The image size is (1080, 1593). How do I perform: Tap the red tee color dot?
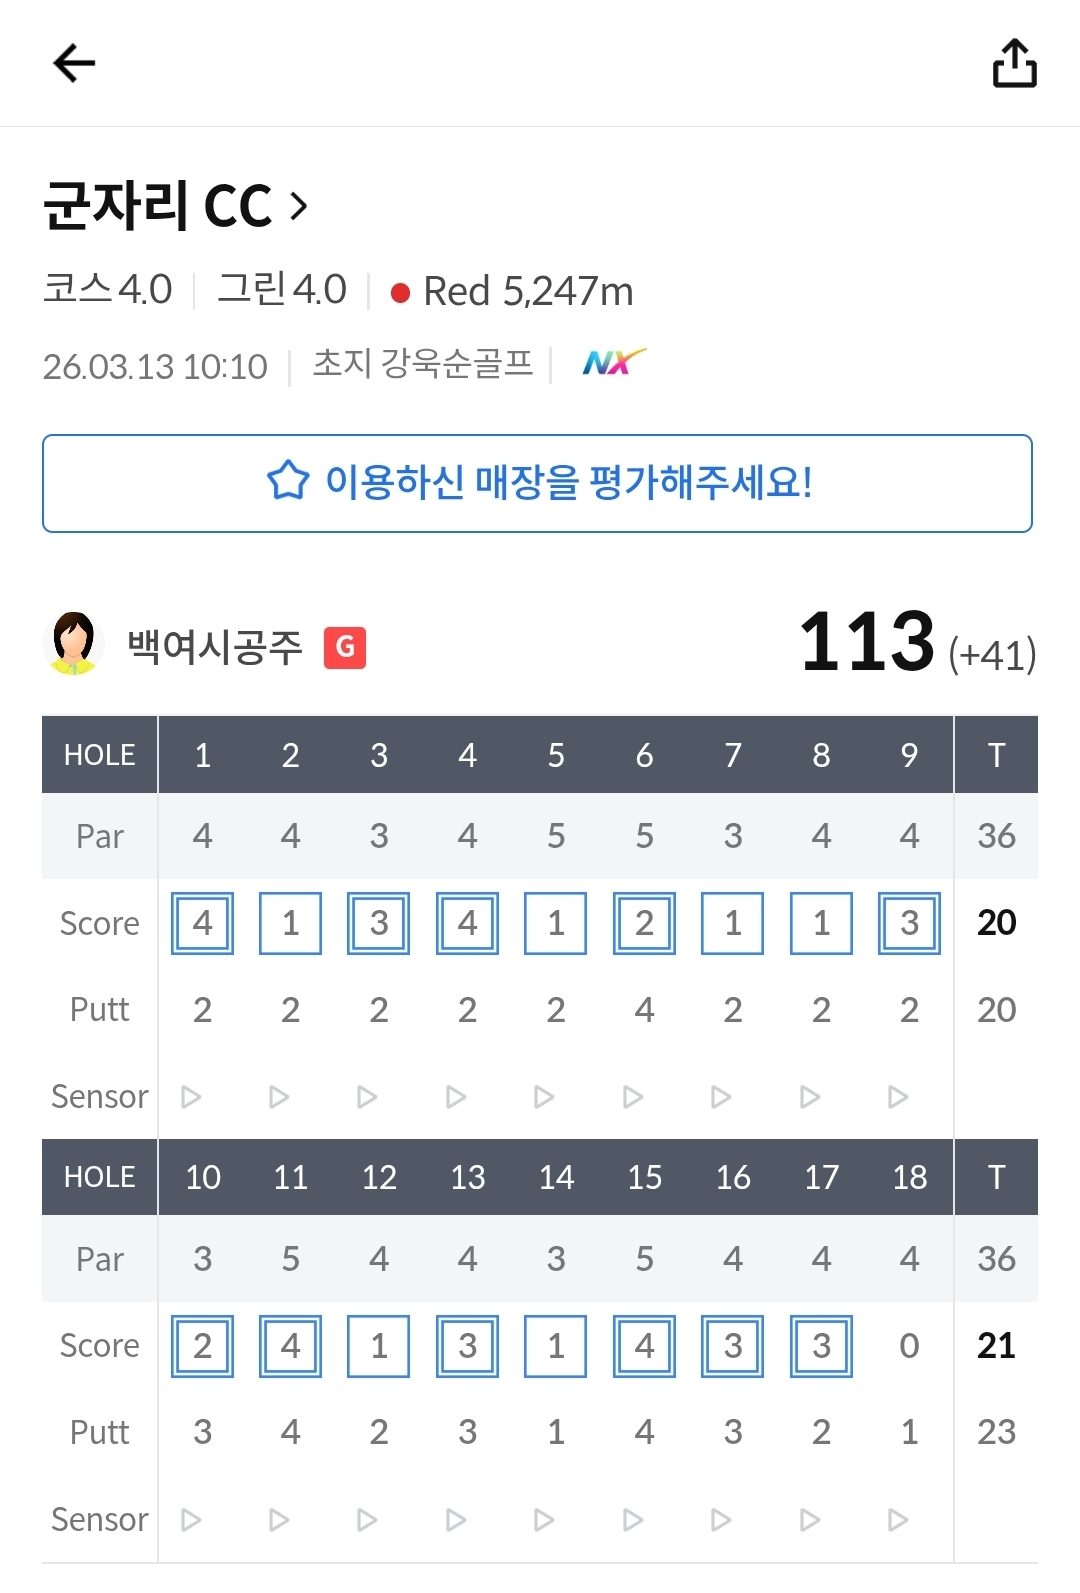coord(400,293)
